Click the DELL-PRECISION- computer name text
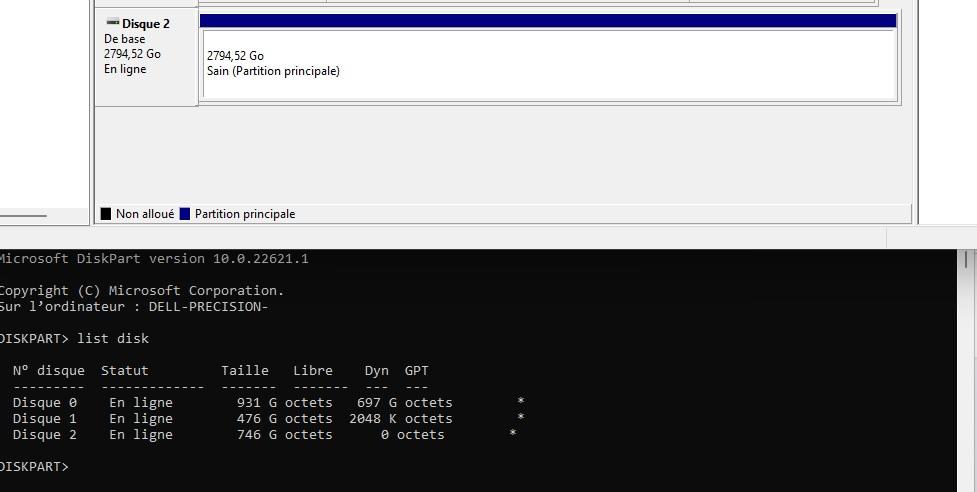The height and width of the screenshot is (492, 977). [208, 306]
